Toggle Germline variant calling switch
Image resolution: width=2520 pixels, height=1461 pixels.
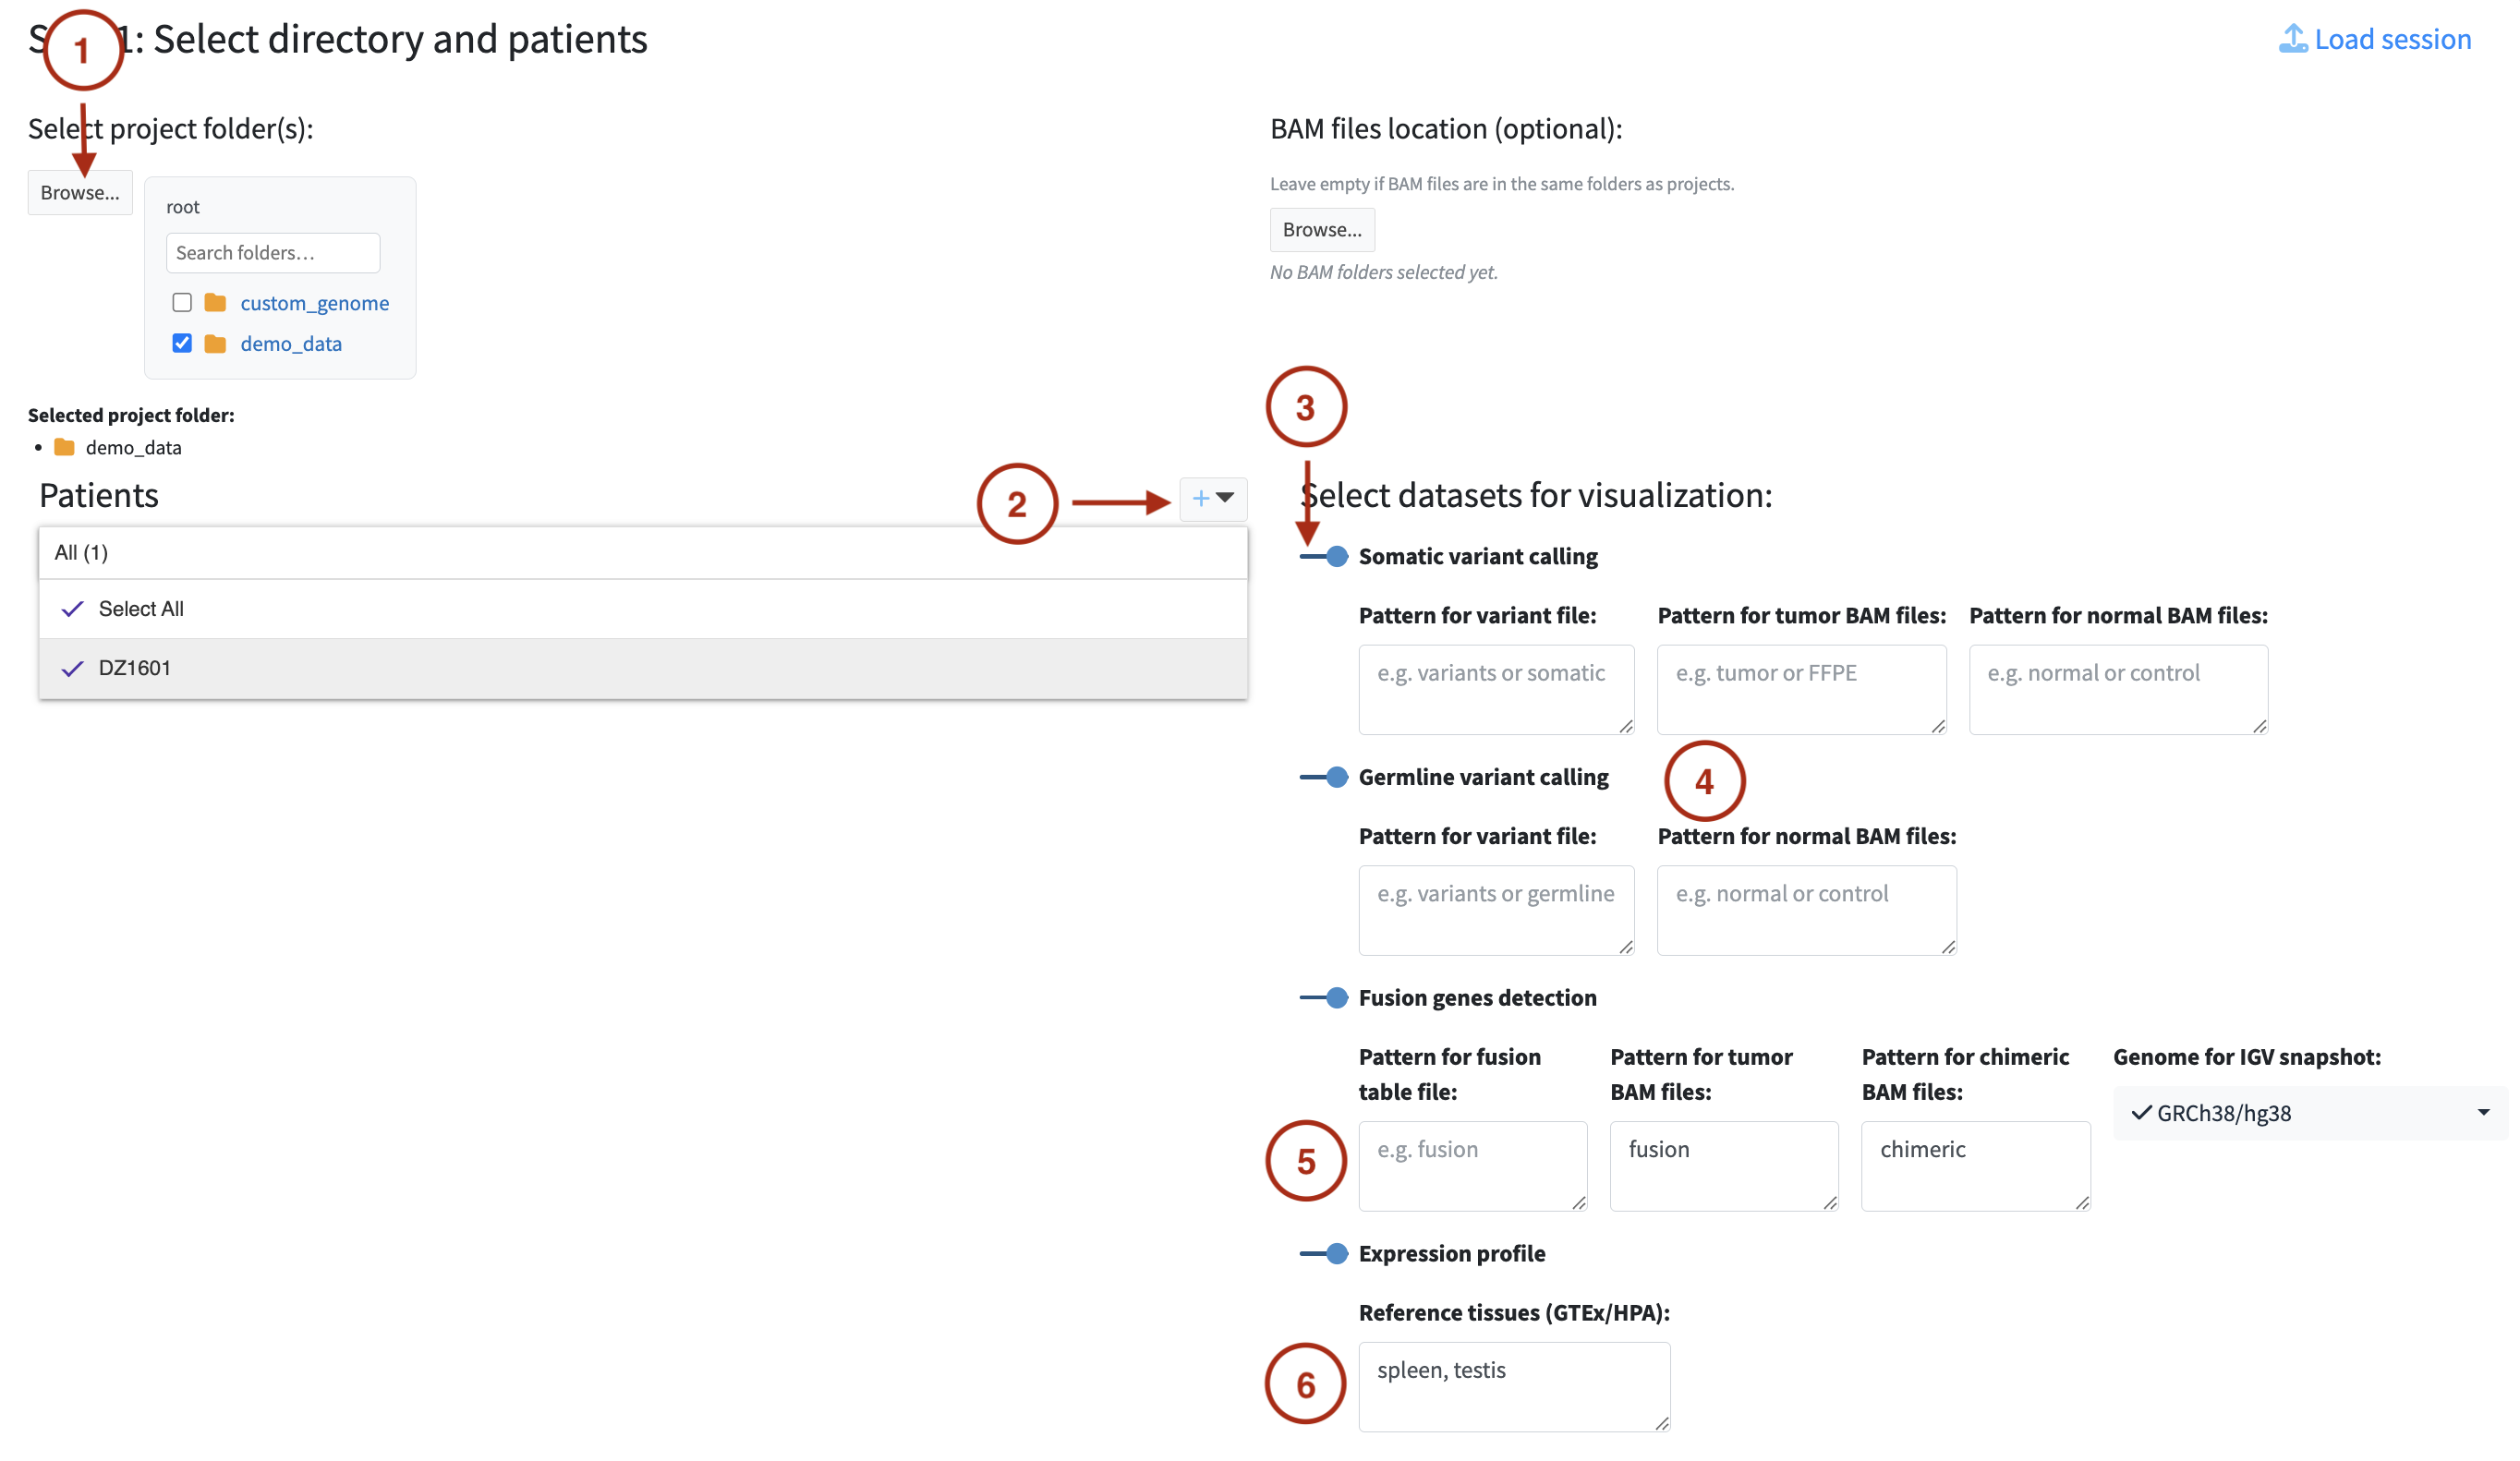coord(1324,777)
